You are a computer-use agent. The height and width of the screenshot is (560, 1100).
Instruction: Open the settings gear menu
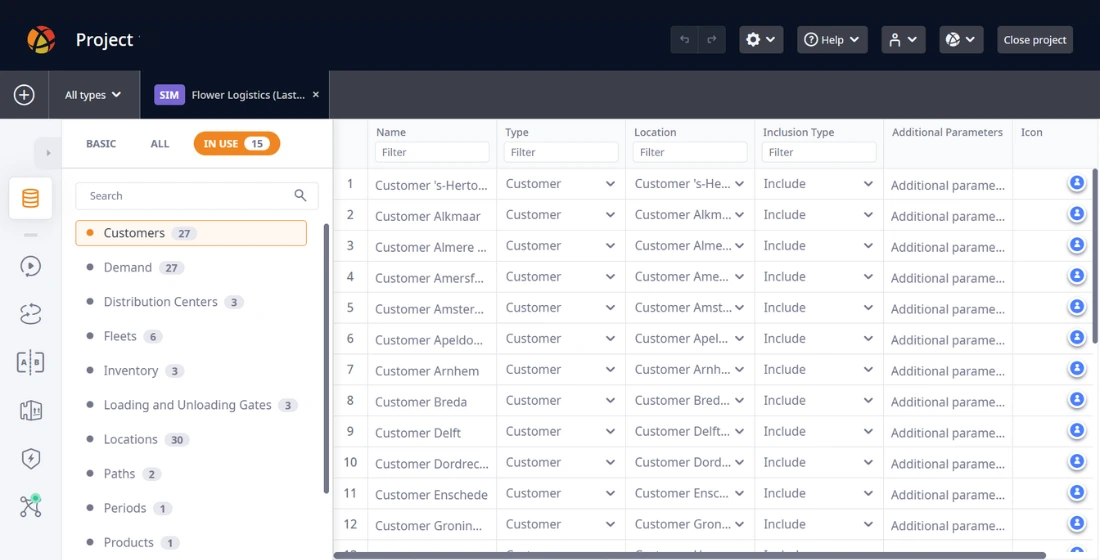point(761,40)
